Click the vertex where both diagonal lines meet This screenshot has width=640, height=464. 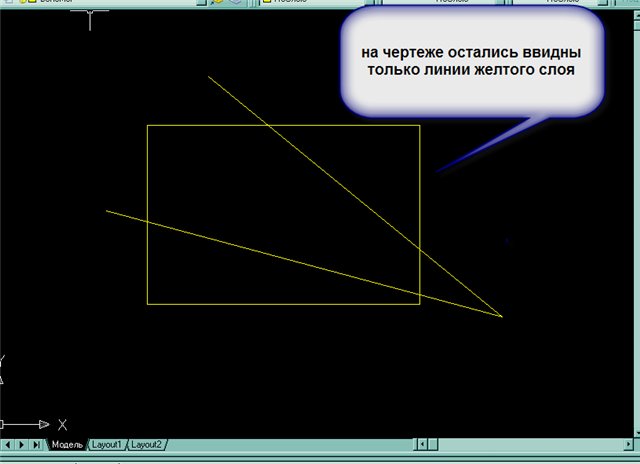pyautogui.click(x=501, y=317)
